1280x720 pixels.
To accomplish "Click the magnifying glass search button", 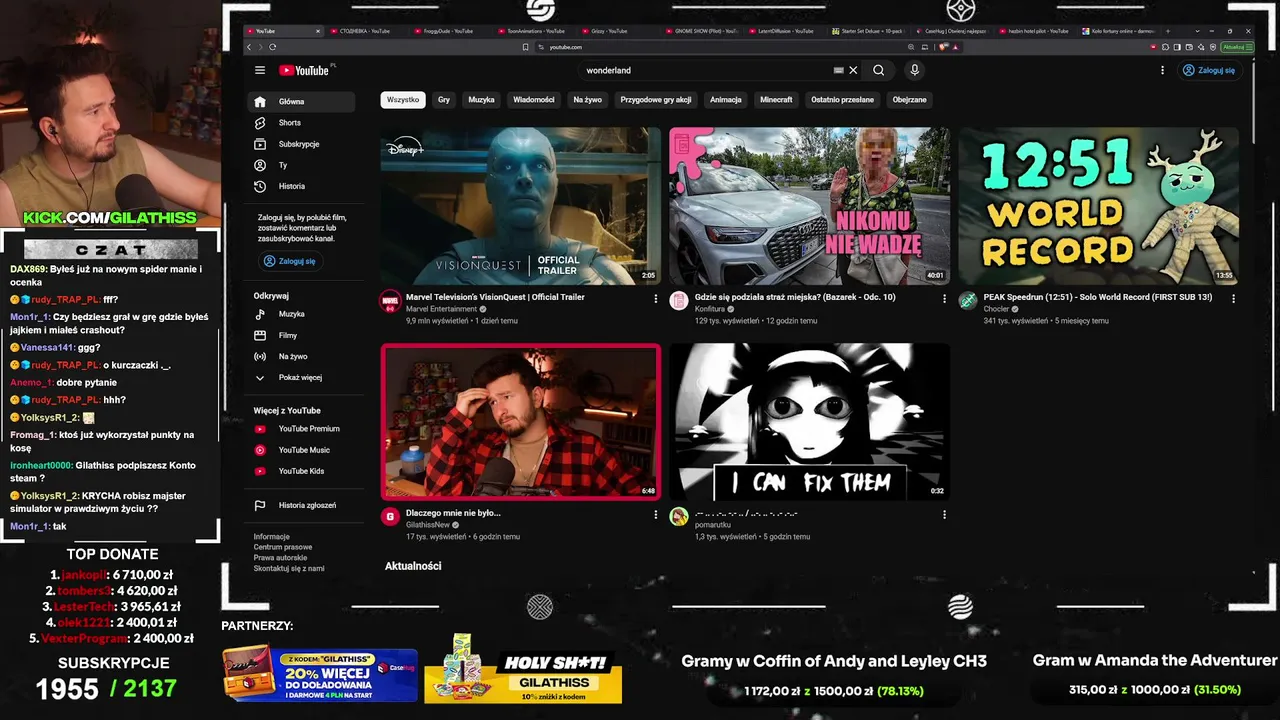I will pyautogui.click(x=878, y=70).
